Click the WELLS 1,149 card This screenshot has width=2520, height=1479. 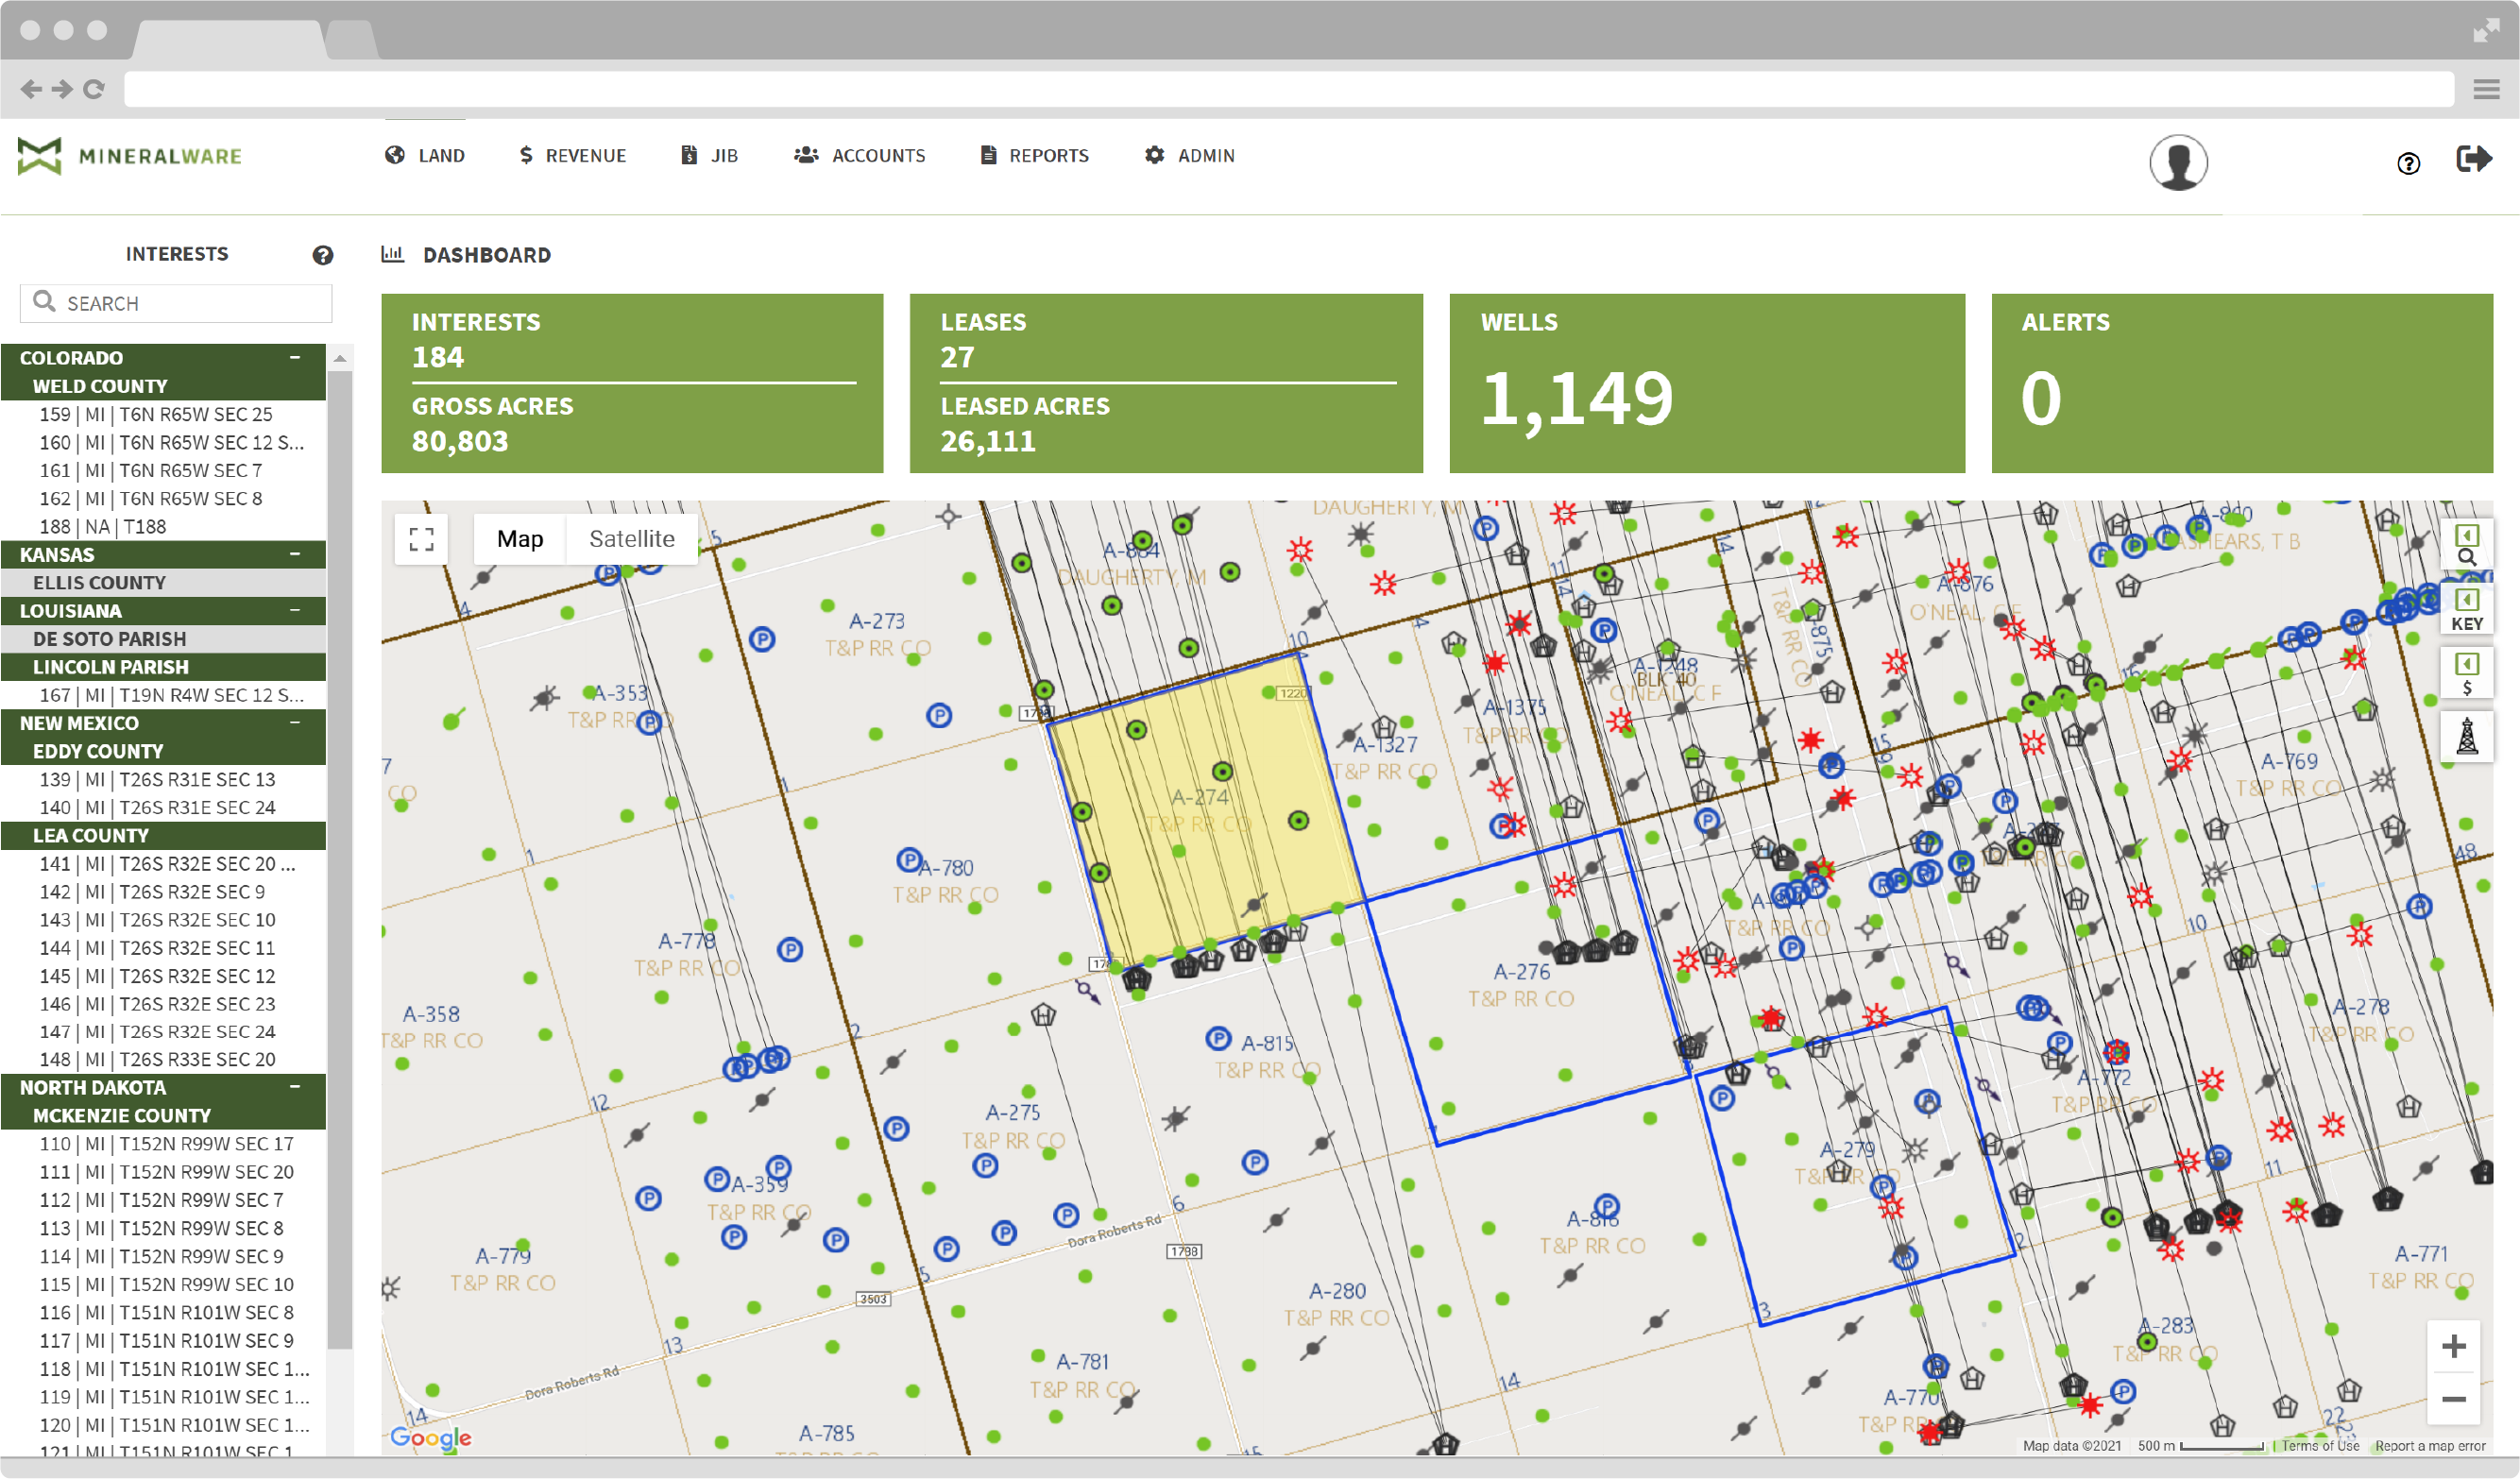pyautogui.click(x=1707, y=383)
